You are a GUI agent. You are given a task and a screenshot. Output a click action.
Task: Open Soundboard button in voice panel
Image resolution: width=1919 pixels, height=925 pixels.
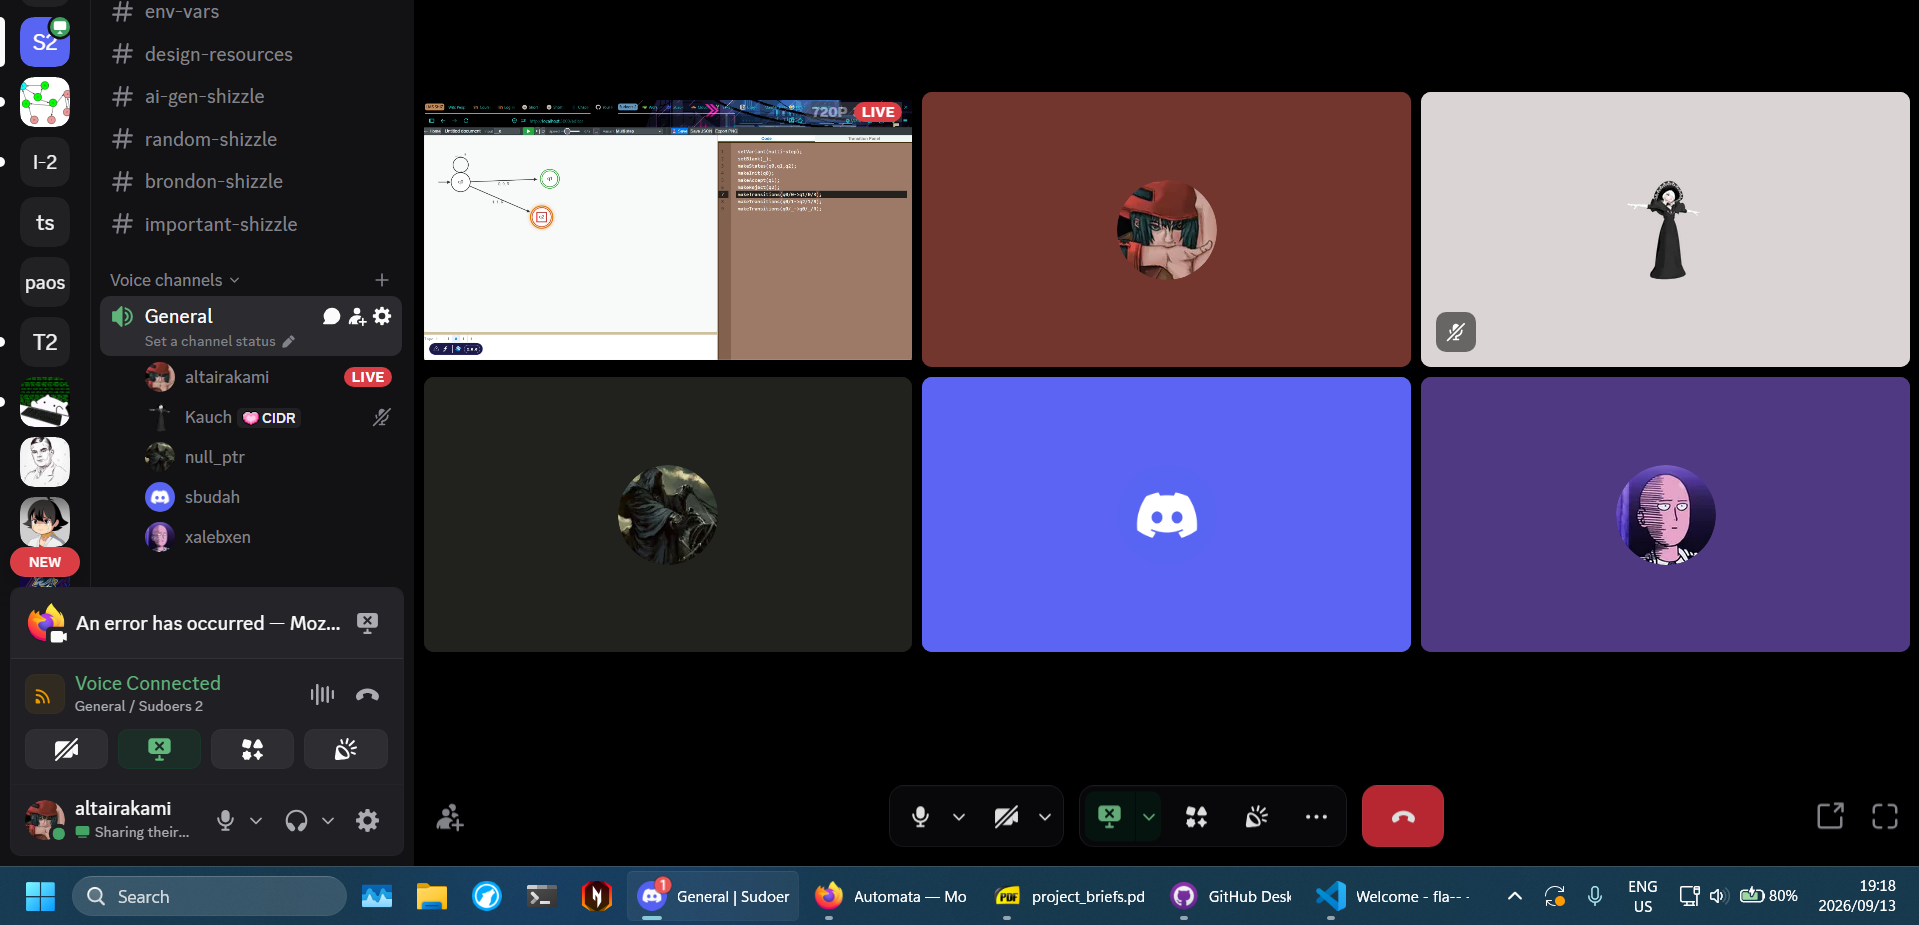(345, 749)
